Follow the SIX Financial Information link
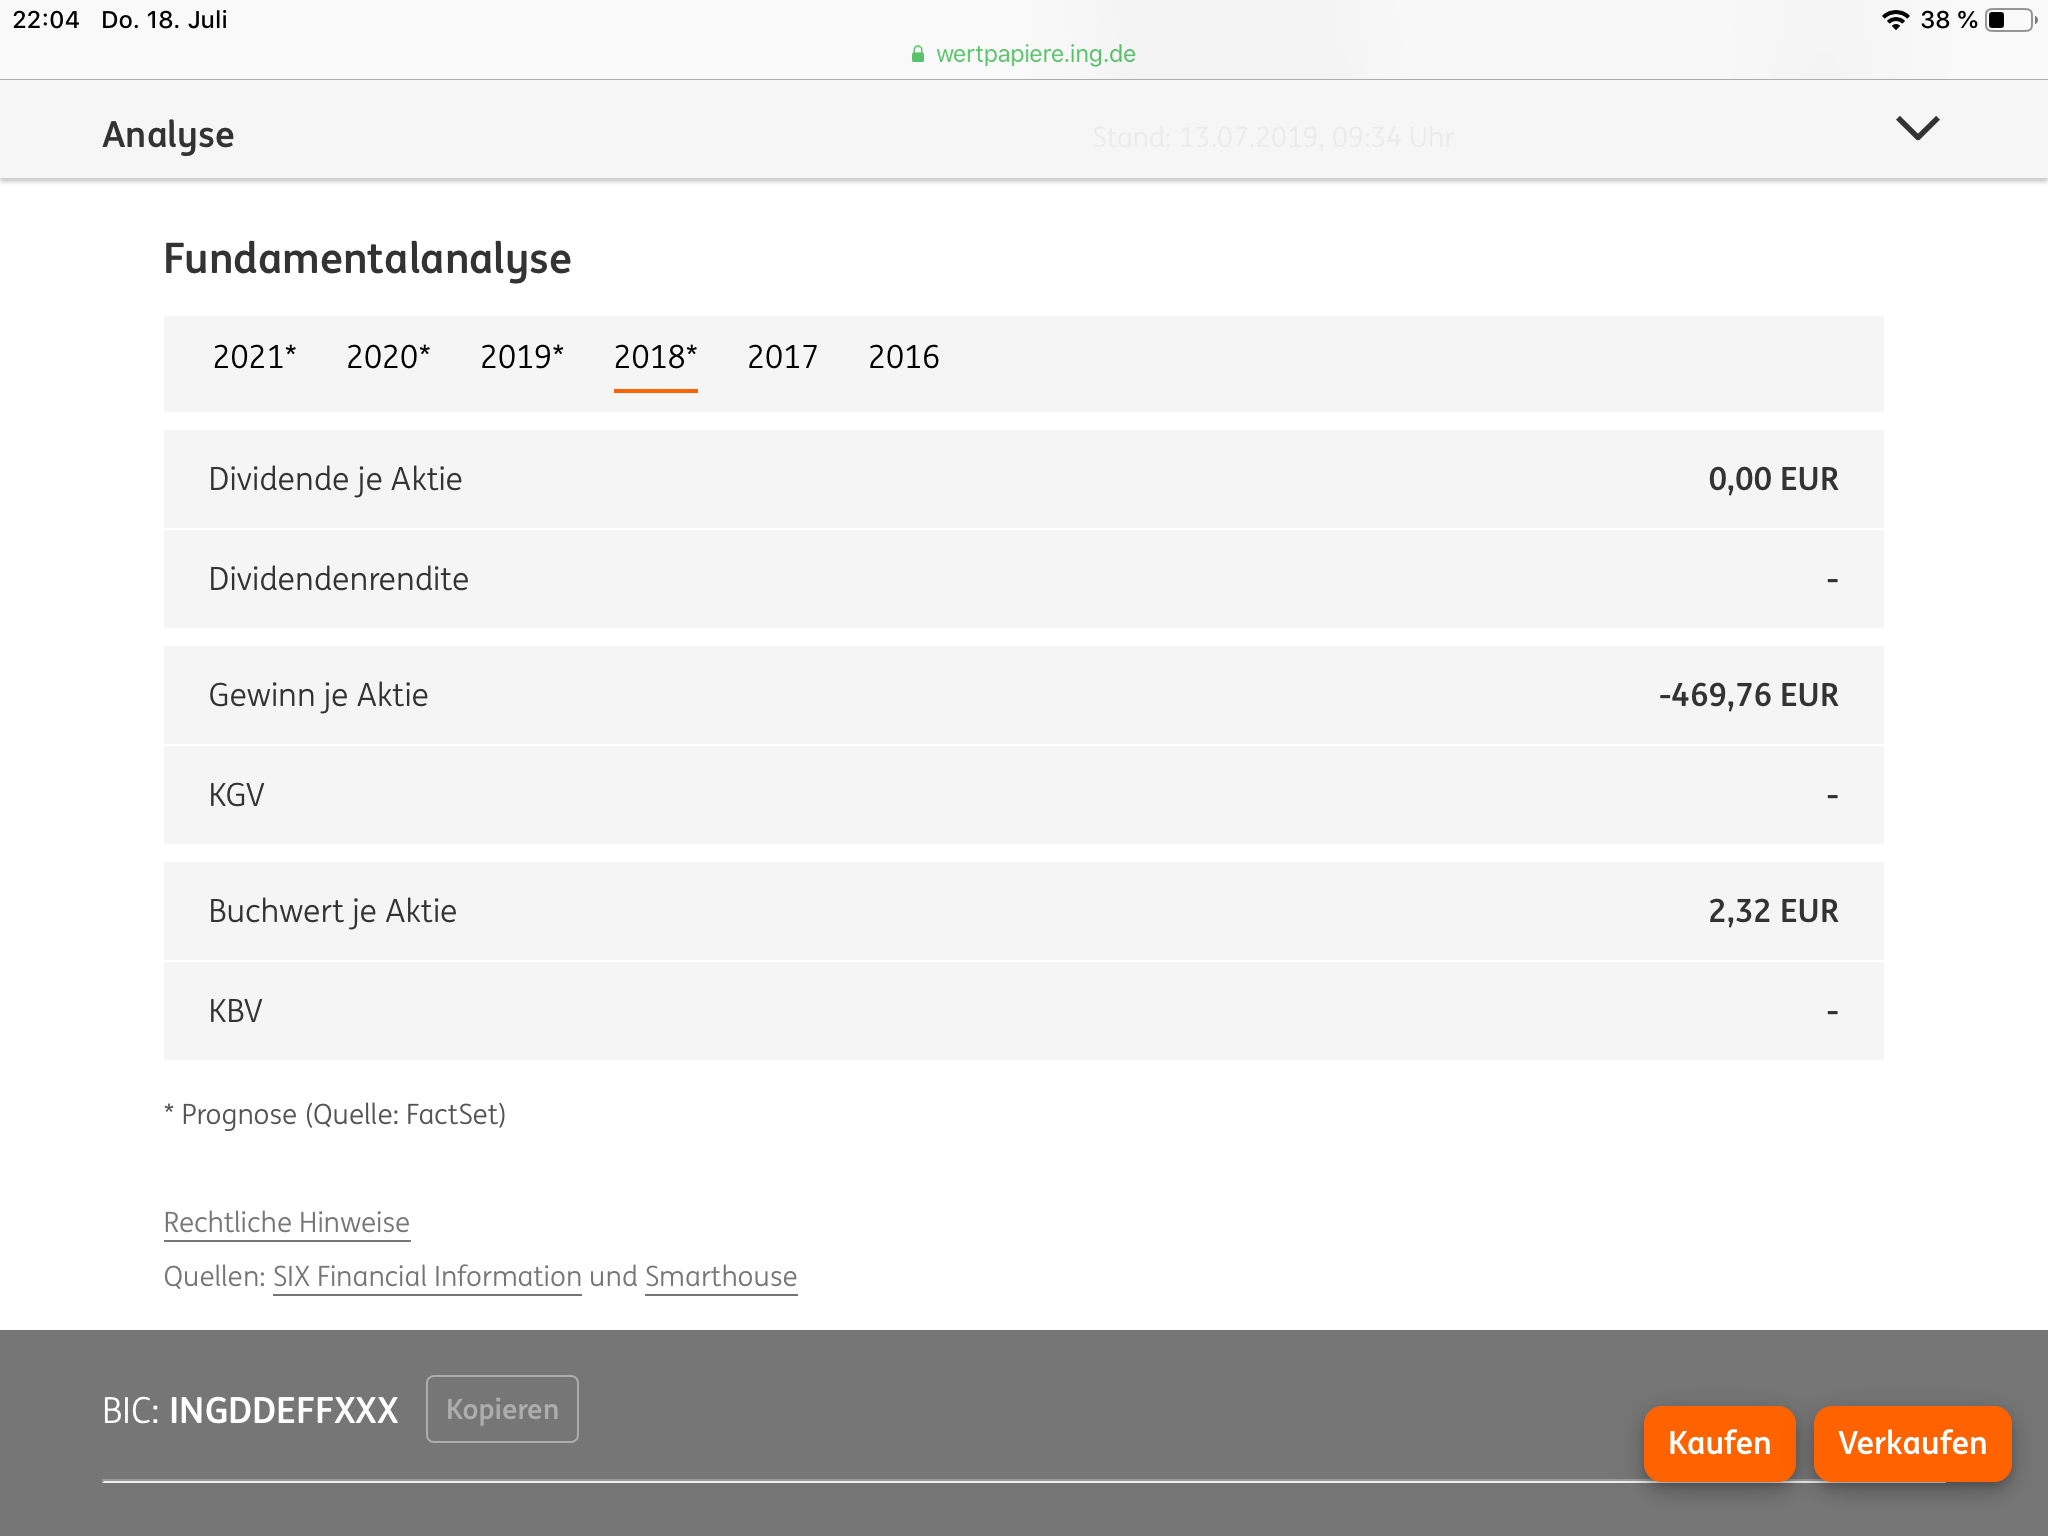This screenshot has height=1536, width=2048. [426, 1276]
